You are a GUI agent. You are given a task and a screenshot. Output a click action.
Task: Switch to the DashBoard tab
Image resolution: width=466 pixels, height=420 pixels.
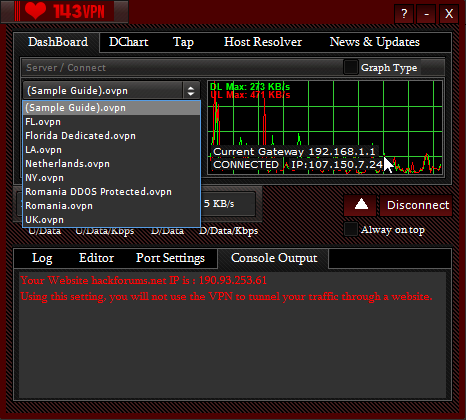[x=58, y=42]
